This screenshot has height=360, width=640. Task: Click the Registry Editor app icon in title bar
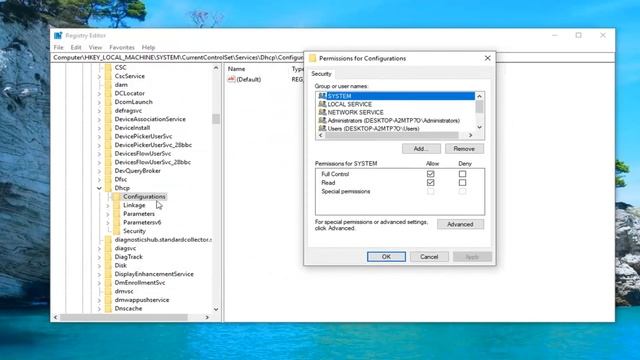pyautogui.click(x=58, y=36)
